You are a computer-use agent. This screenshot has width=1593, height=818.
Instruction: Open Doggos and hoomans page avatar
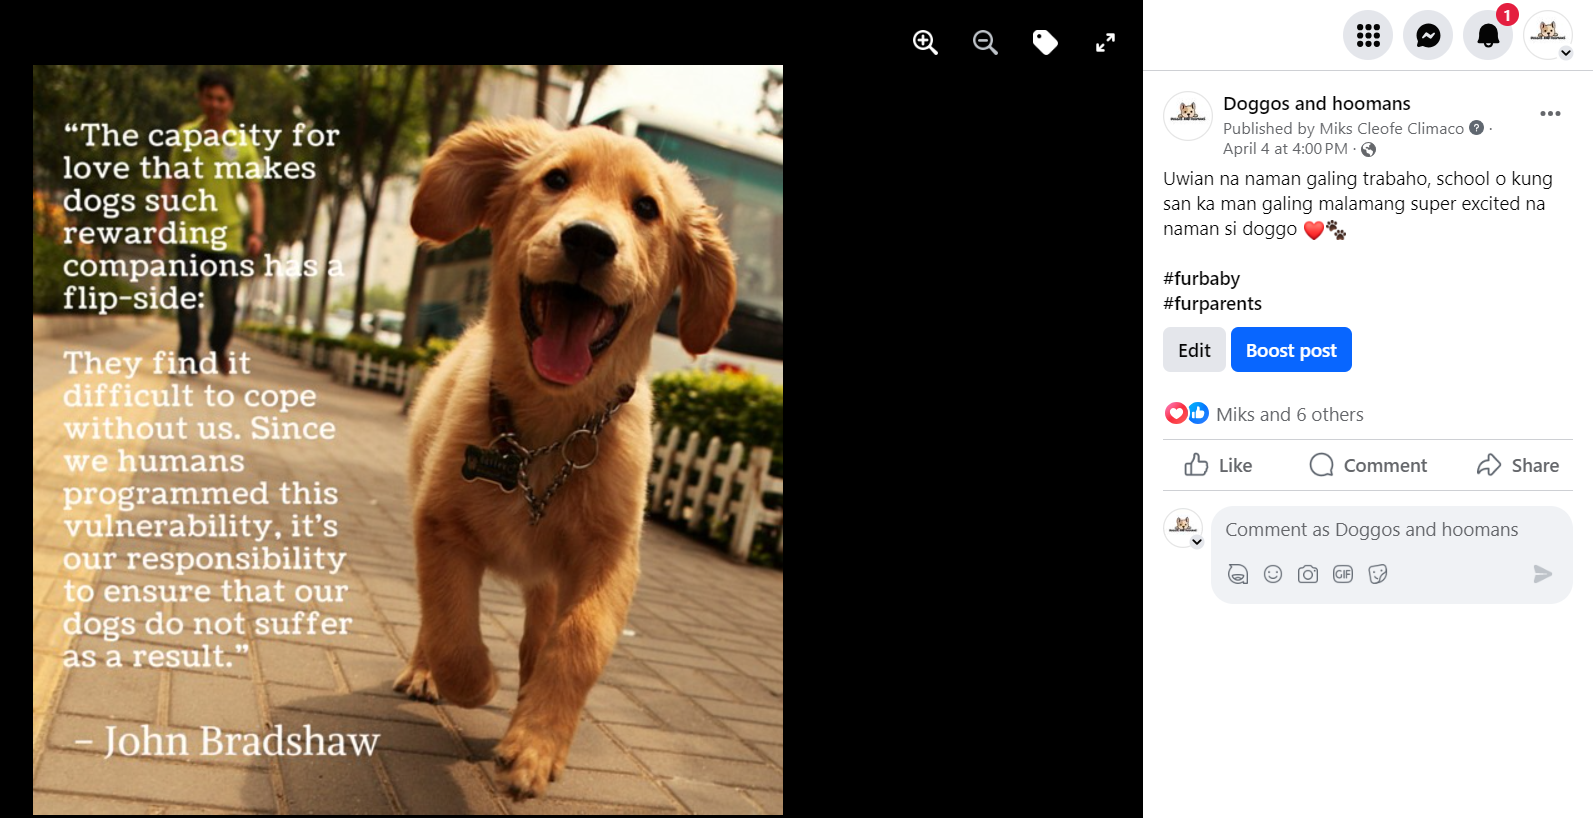(x=1188, y=115)
